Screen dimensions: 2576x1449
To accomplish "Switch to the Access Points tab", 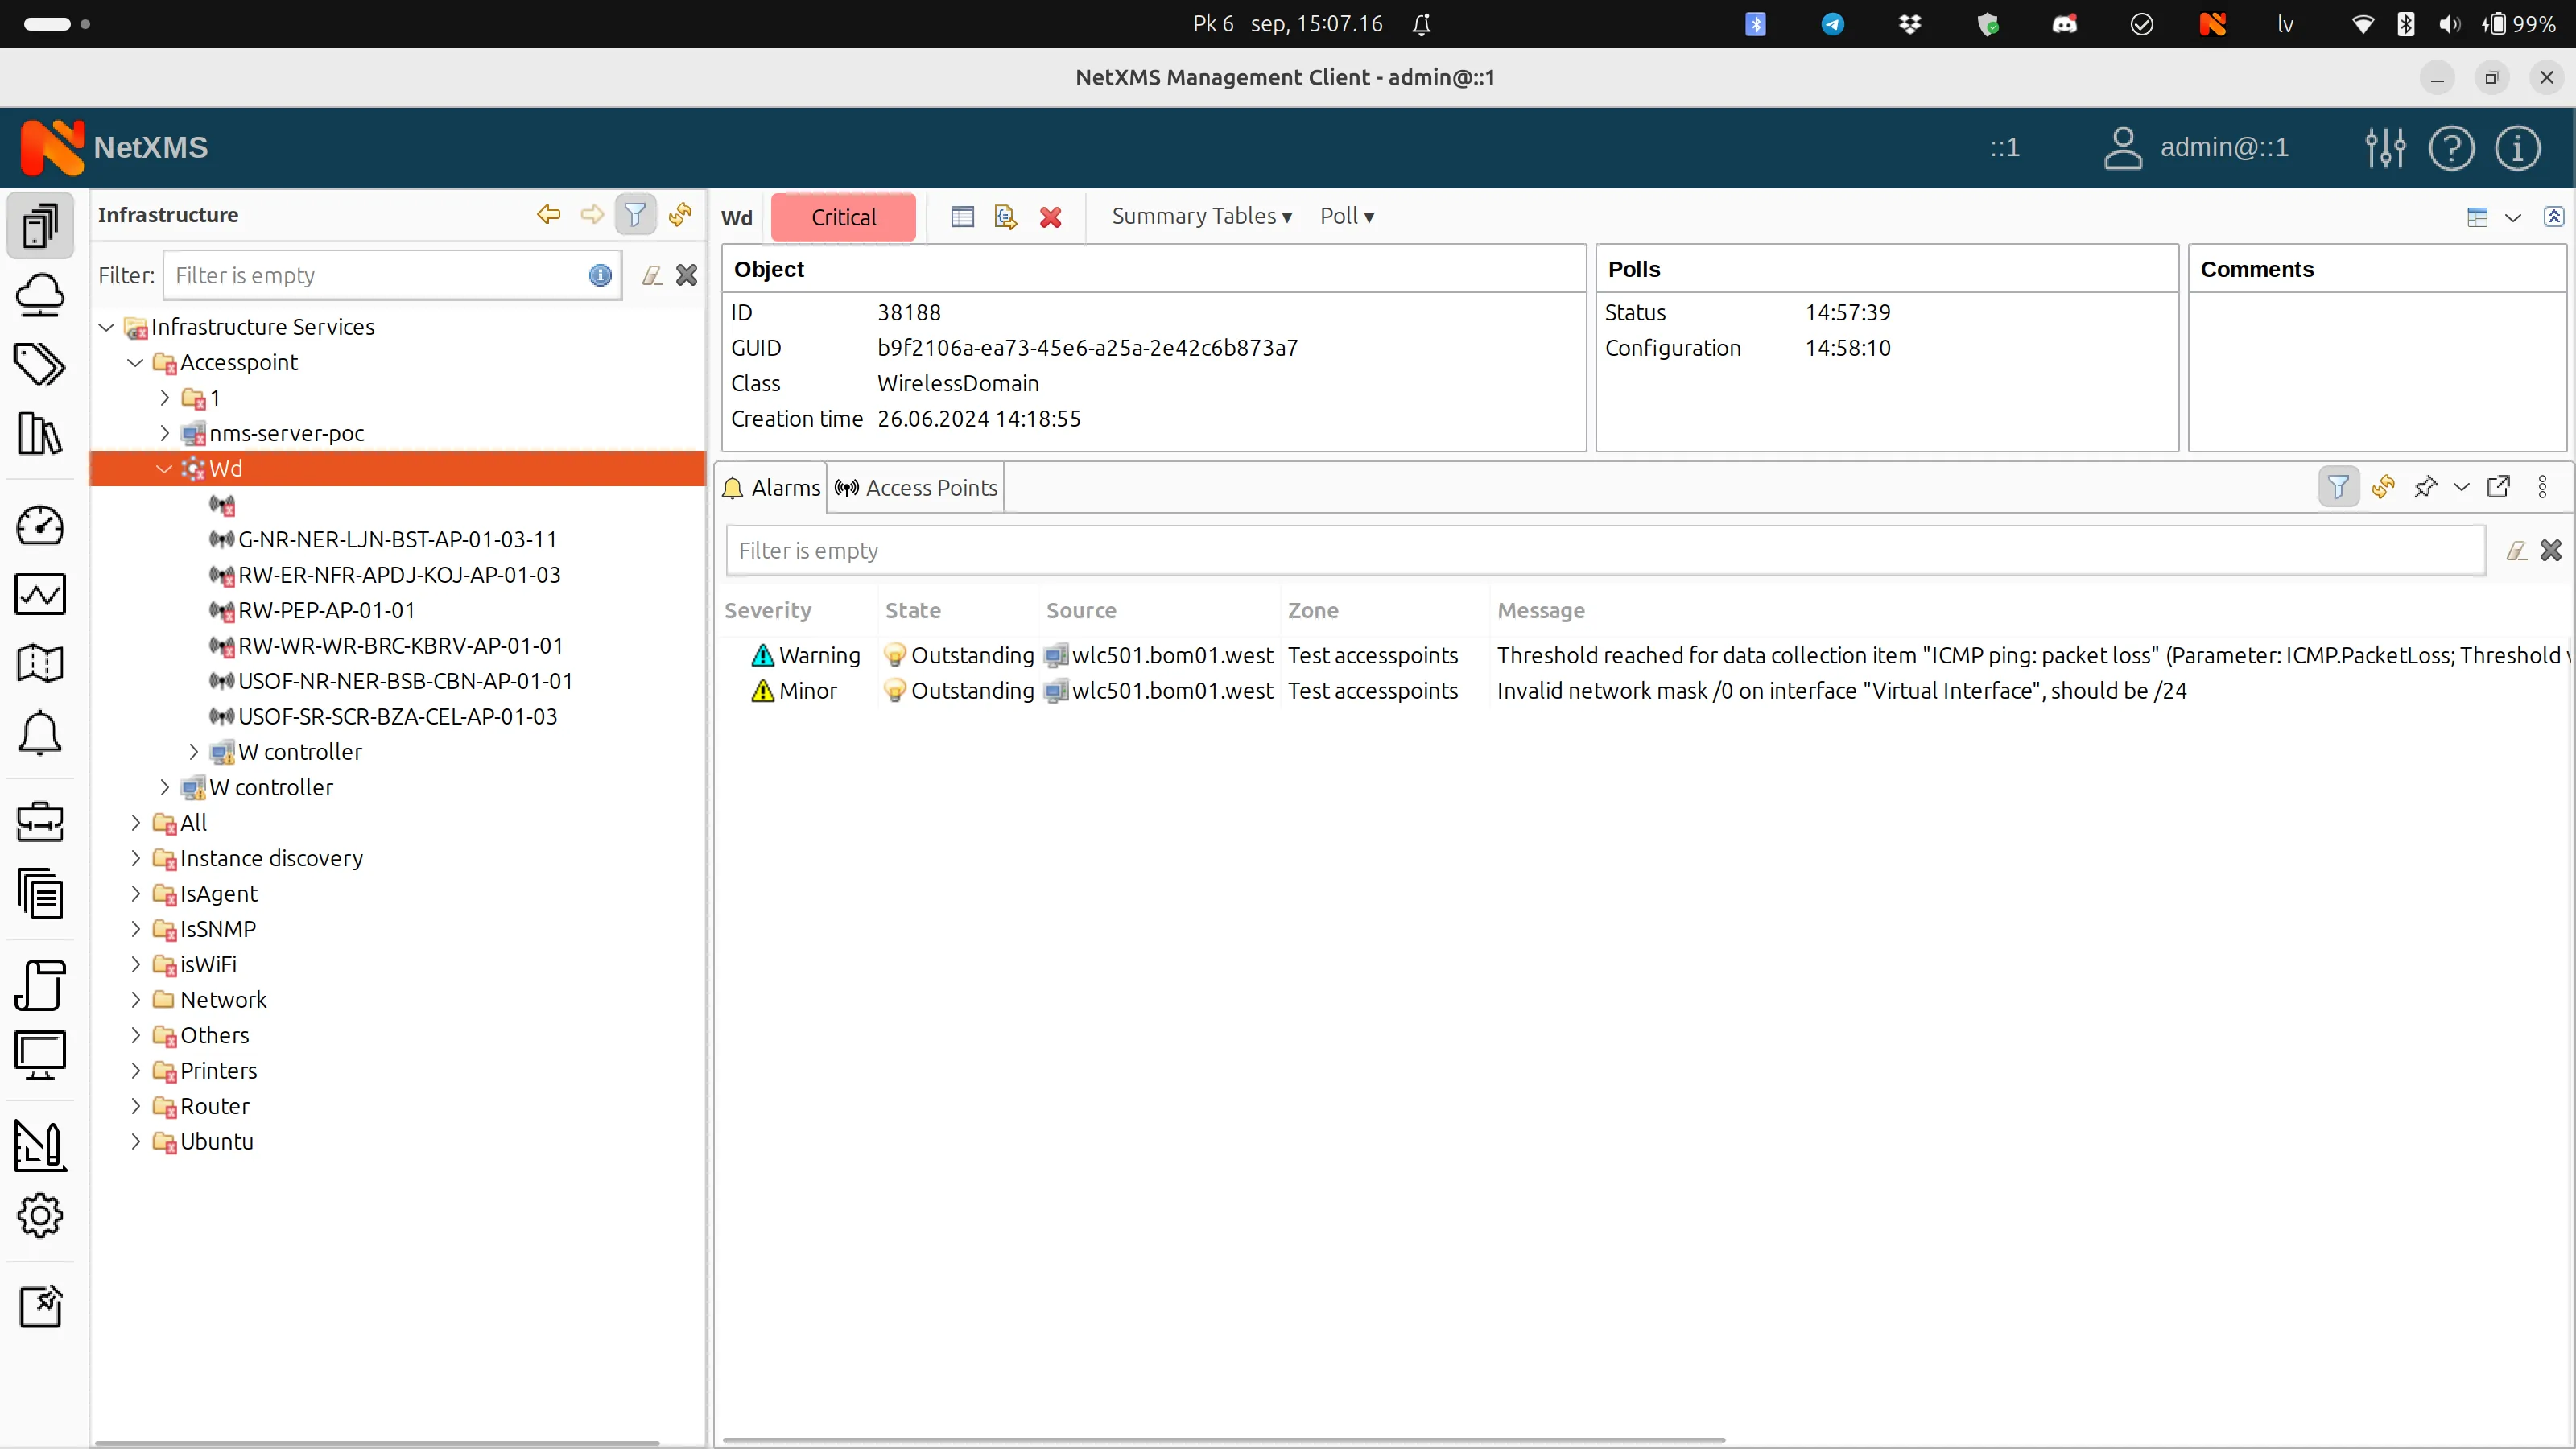I will pos(915,487).
